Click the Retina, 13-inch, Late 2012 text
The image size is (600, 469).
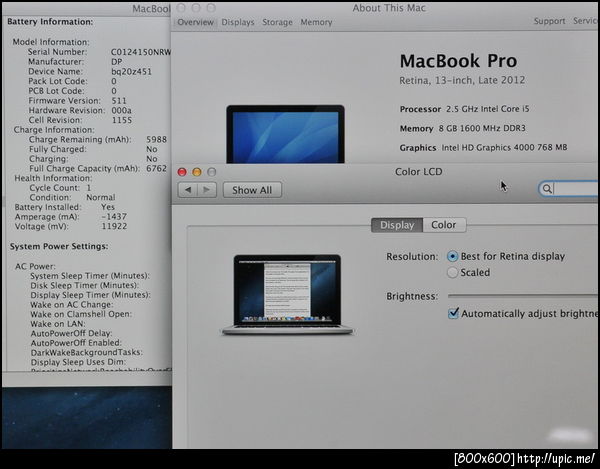point(462,80)
